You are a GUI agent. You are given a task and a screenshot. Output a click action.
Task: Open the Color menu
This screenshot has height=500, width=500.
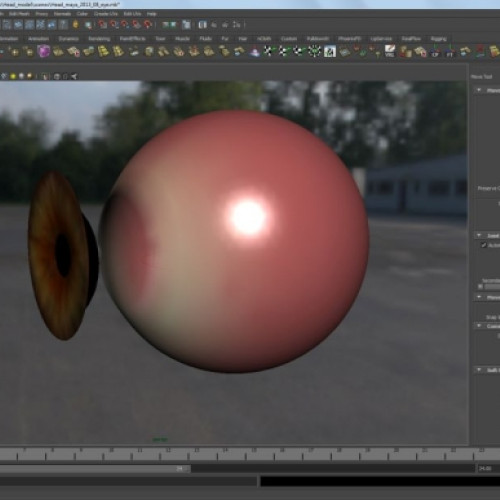pyautogui.click(x=82, y=14)
